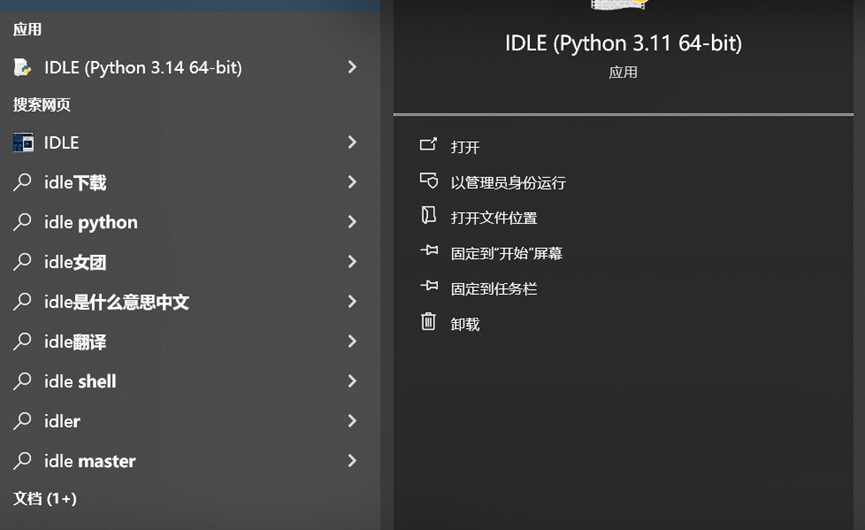Click the trash icon beside 卸载
The width and height of the screenshot is (865, 530).
[428, 321]
